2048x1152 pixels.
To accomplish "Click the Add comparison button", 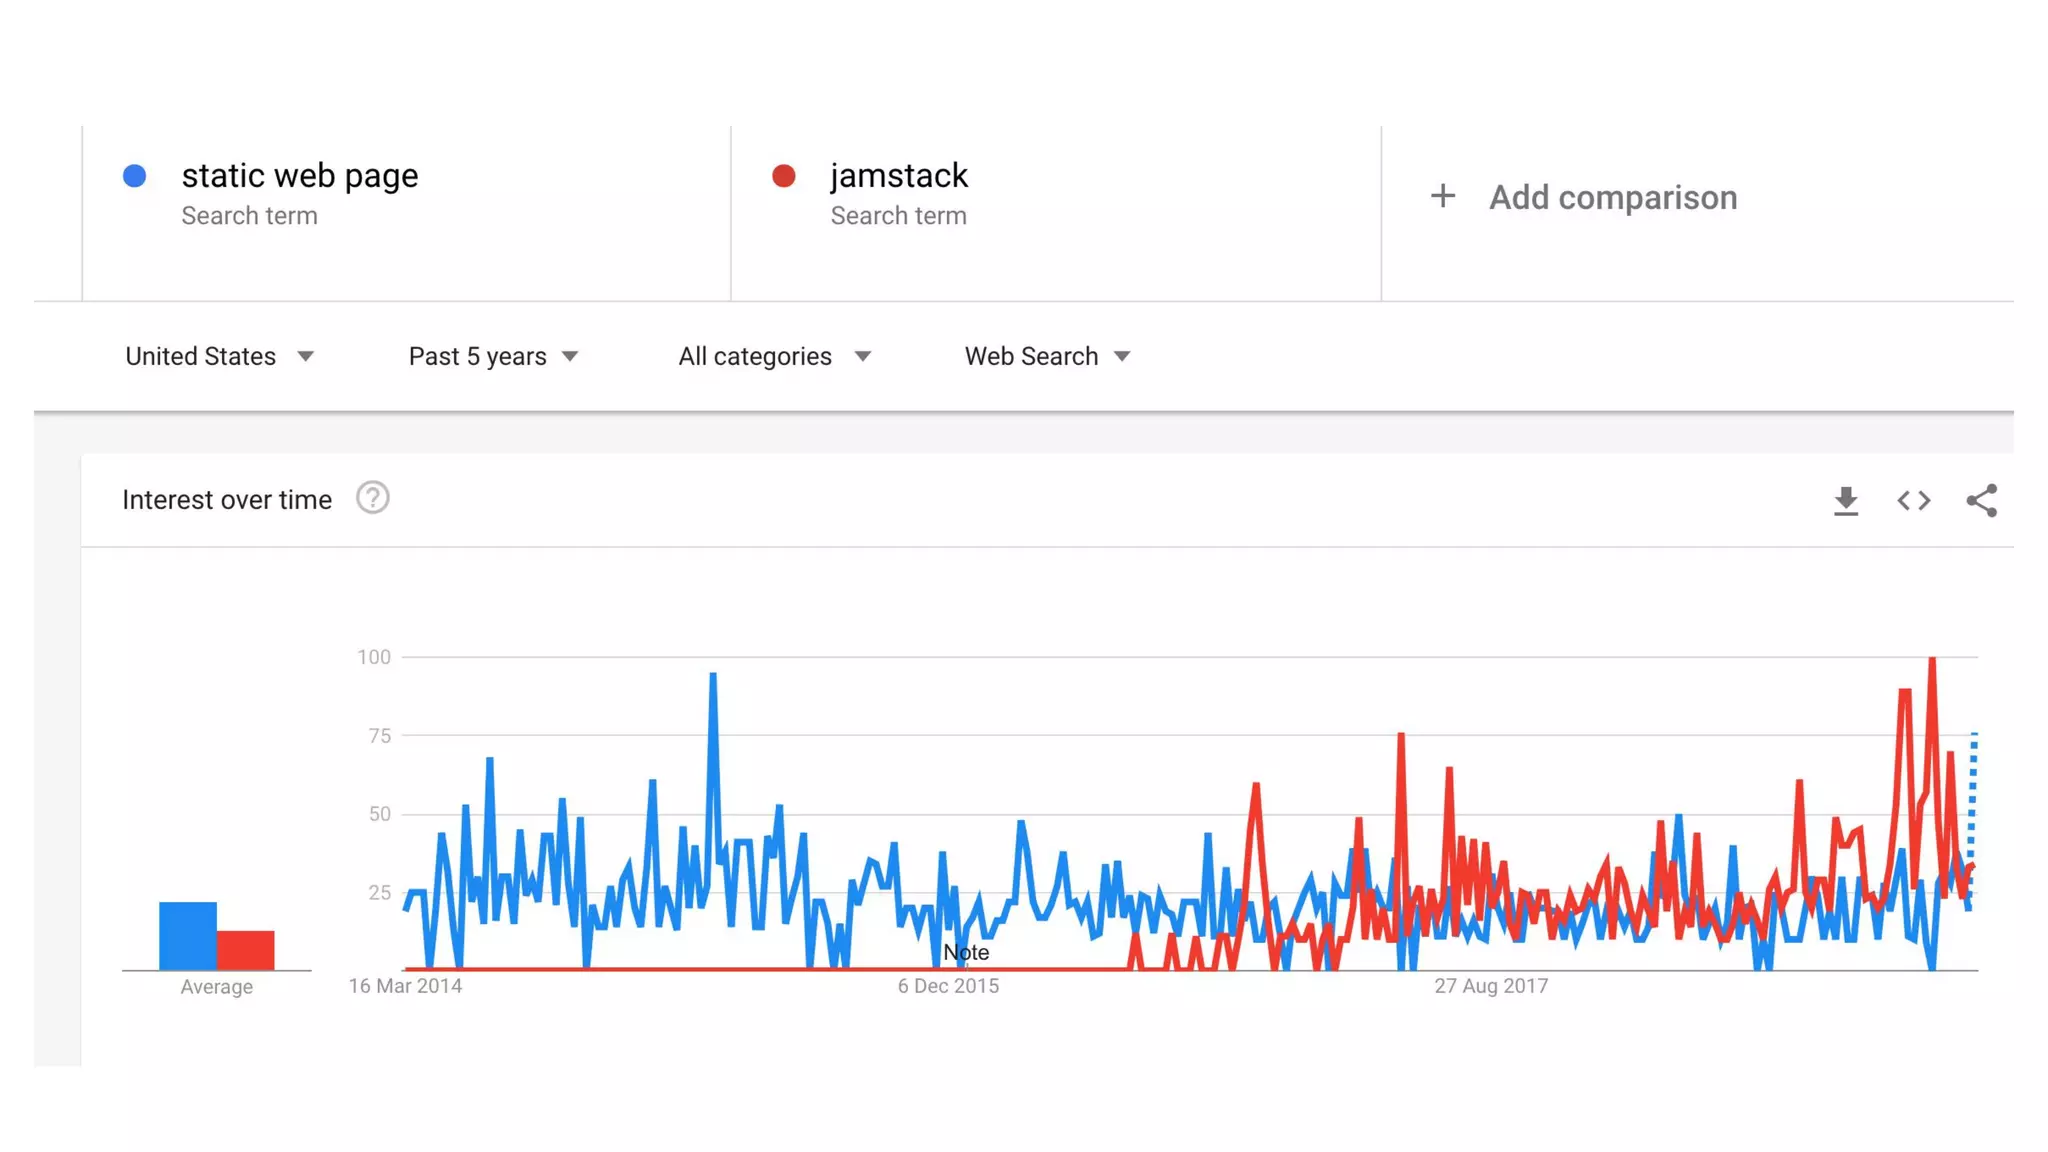I will (x=1612, y=197).
